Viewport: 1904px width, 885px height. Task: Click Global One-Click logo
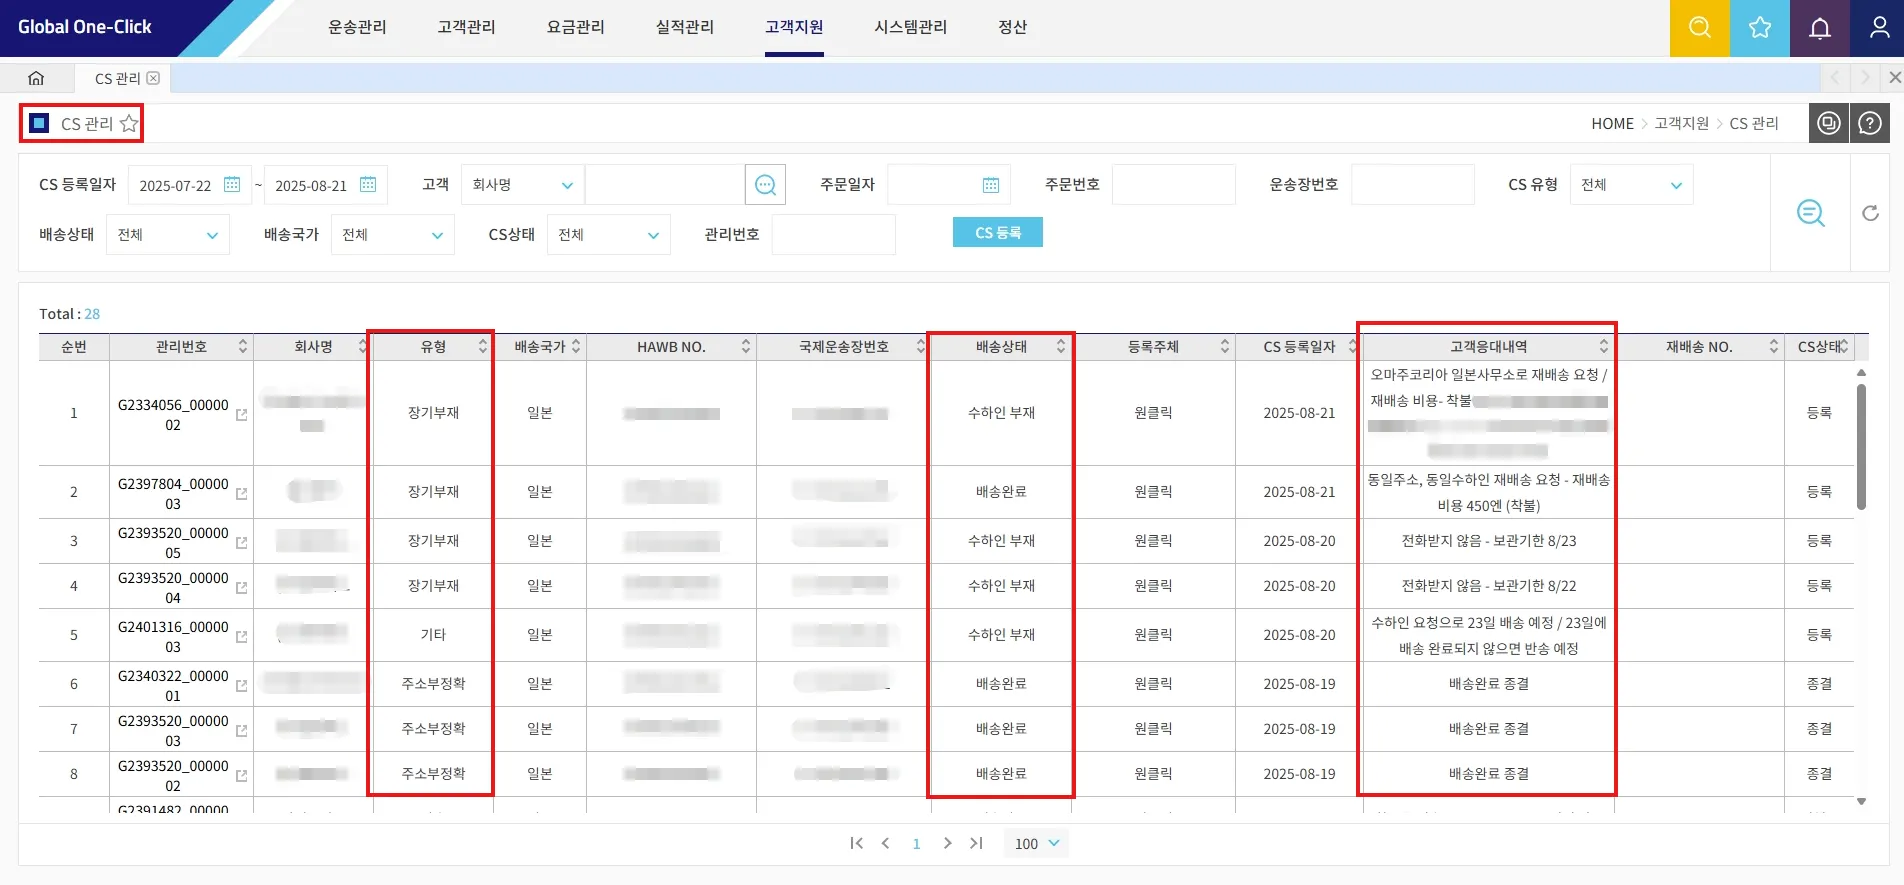pyautogui.click(x=85, y=27)
